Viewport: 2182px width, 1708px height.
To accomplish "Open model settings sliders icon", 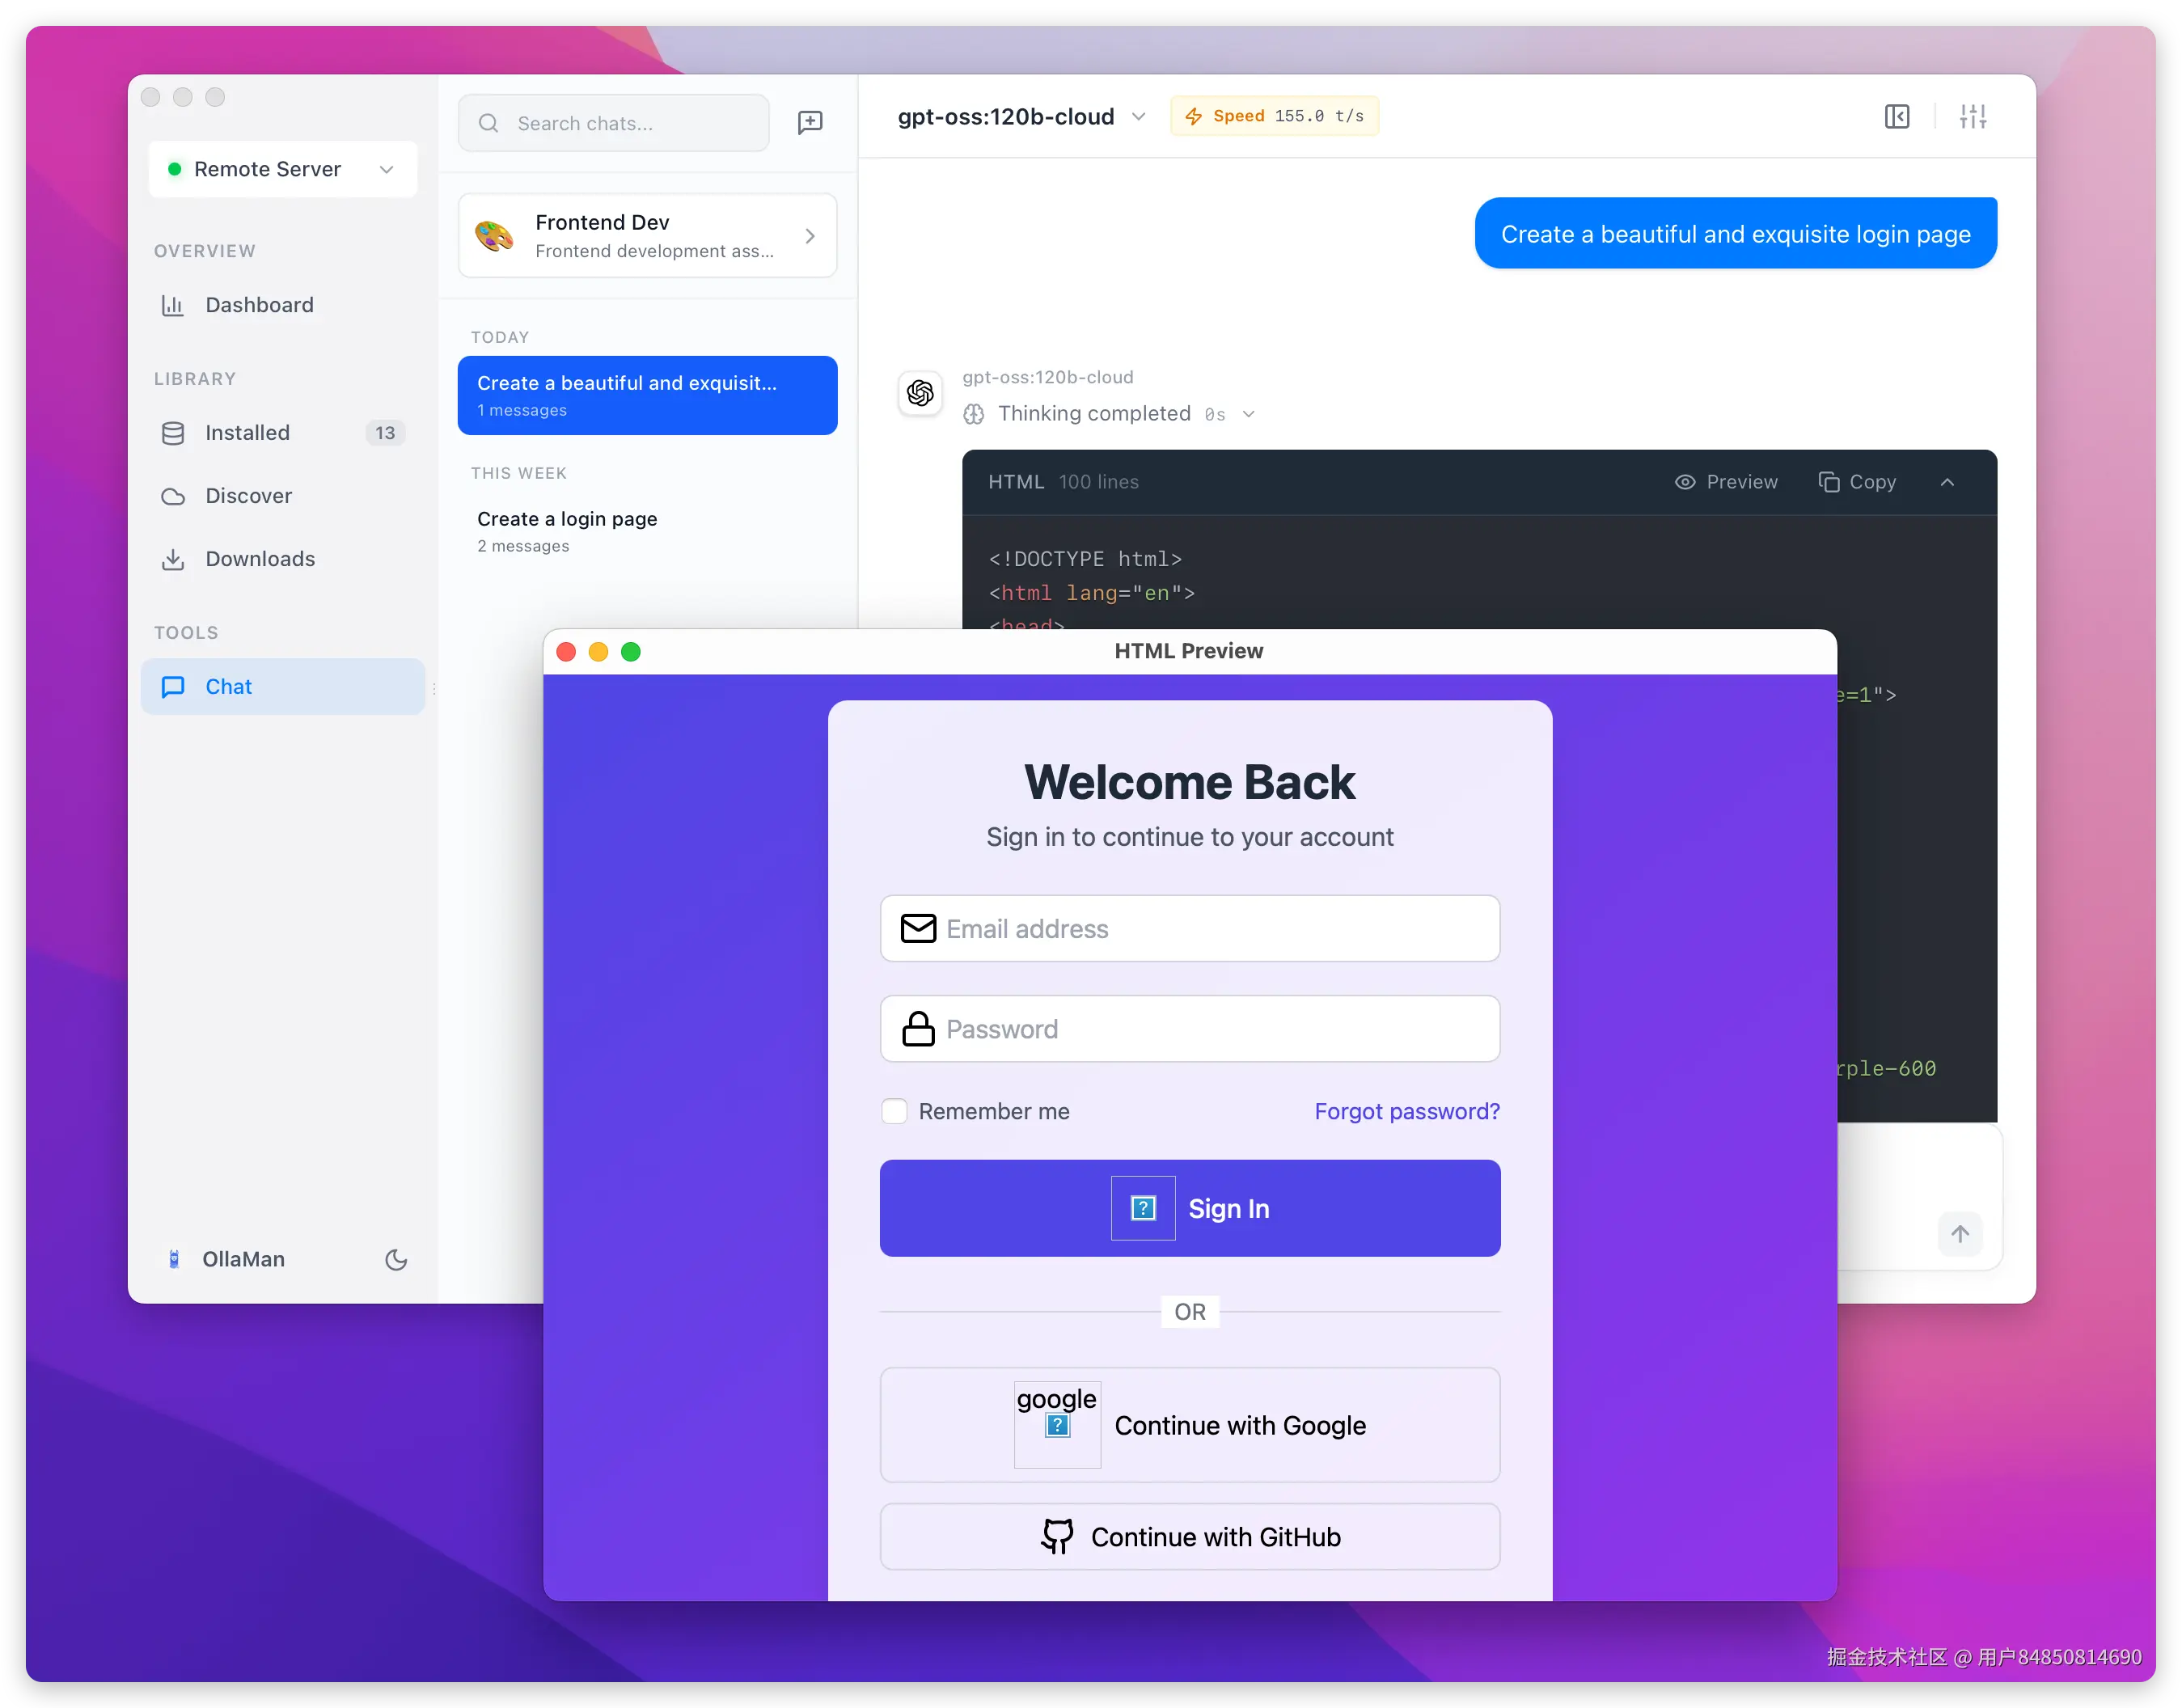I will point(1972,117).
